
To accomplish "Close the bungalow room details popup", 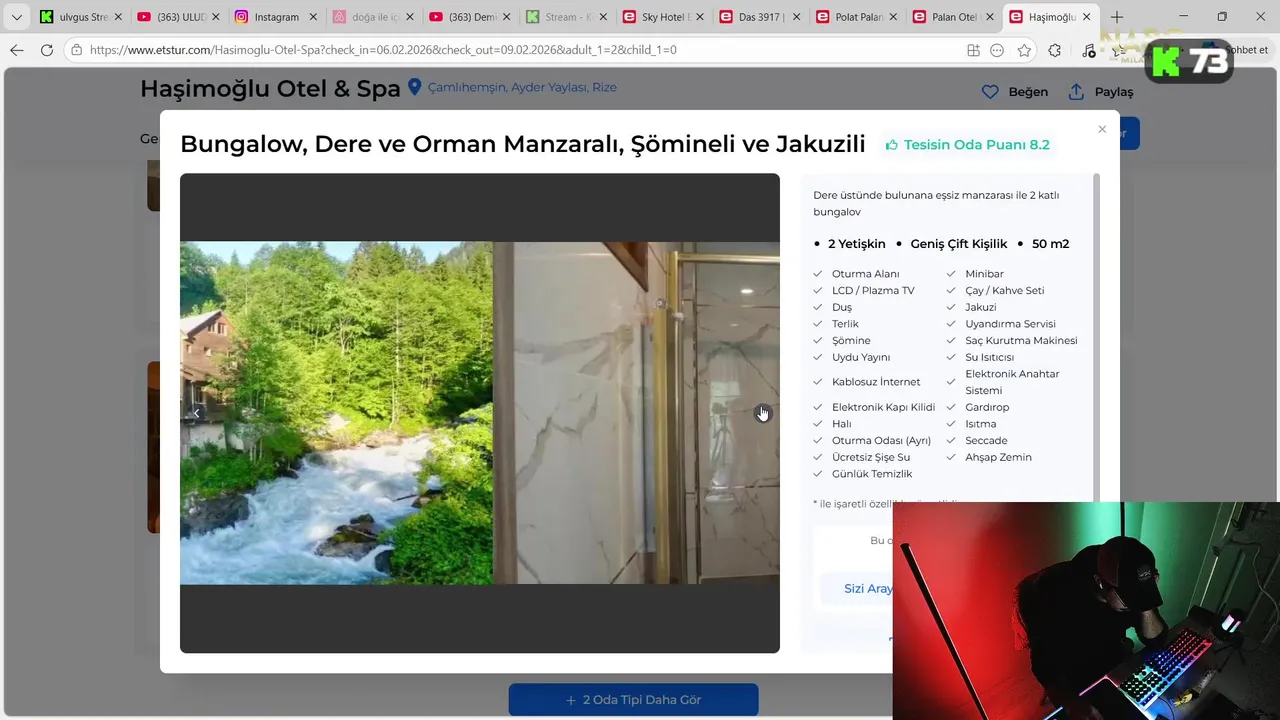I will point(1102,129).
